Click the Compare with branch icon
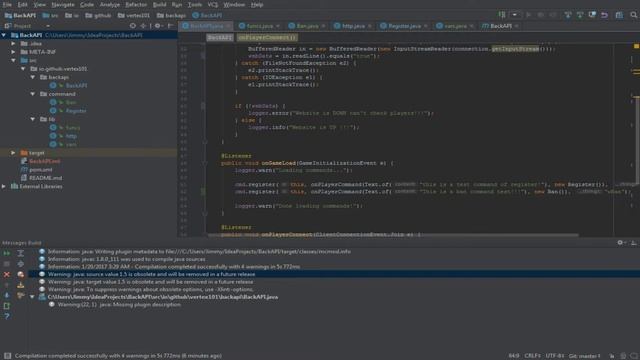Viewport: 640px width, 360px height. pyautogui.click(x=592, y=15)
